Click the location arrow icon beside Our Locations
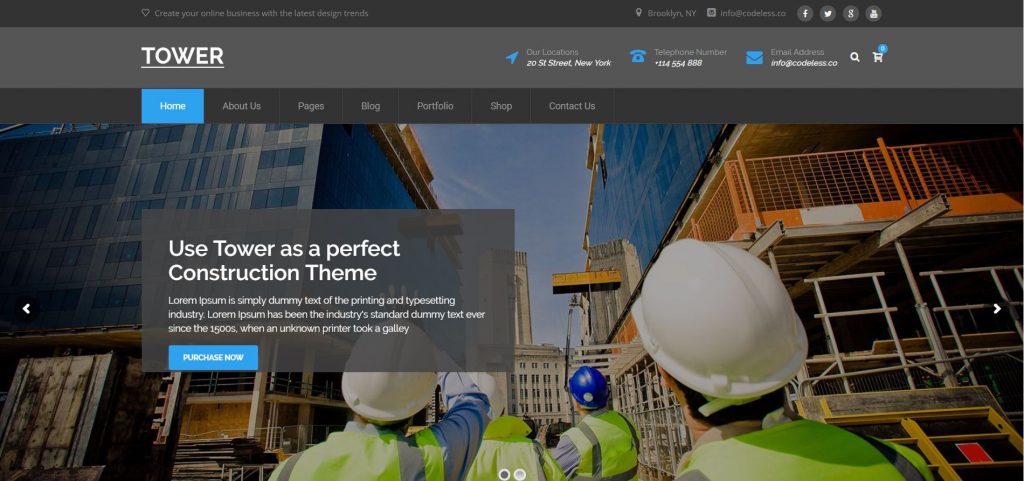 pos(512,57)
